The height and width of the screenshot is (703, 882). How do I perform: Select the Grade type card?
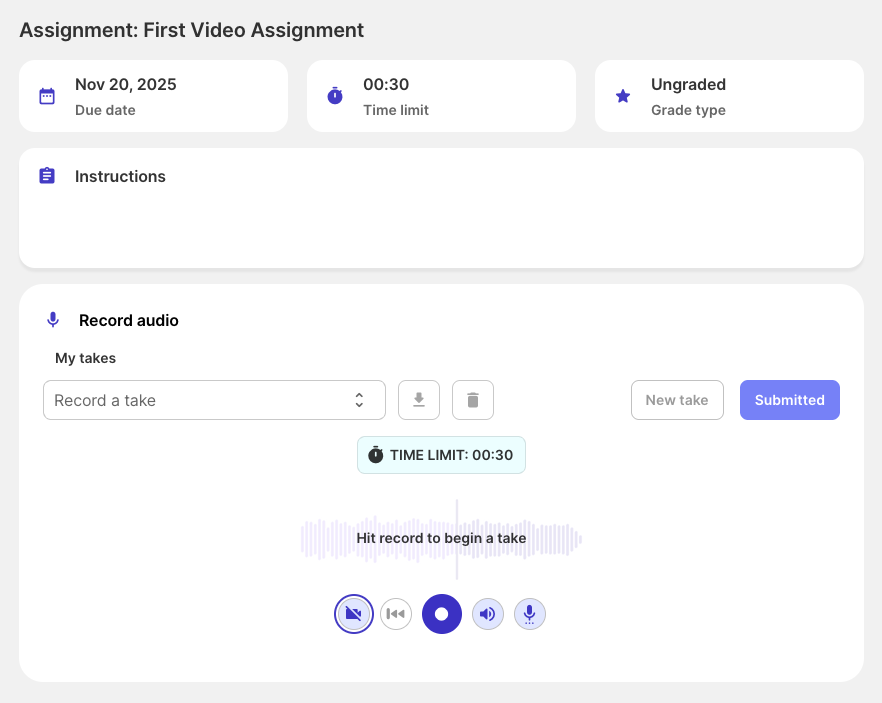(x=729, y=95)
